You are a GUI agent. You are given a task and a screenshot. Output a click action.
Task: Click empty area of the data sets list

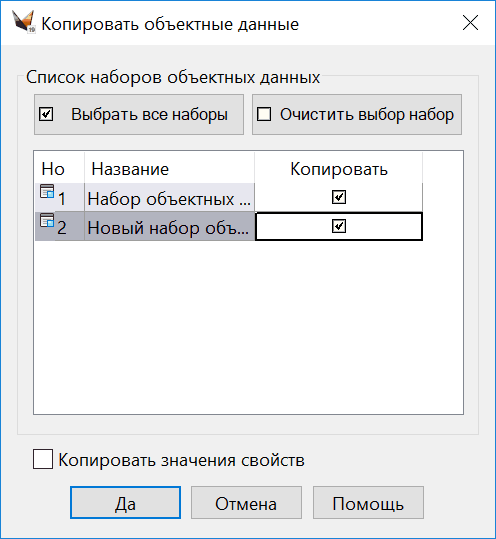[x=248, y=327]
